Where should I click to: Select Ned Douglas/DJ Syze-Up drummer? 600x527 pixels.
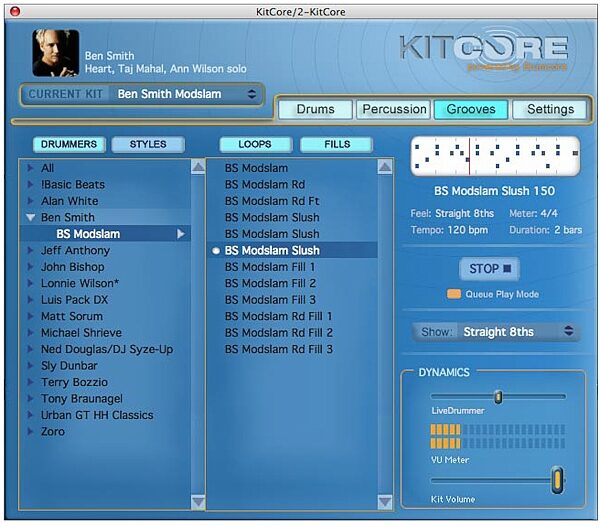click(107, 349)
